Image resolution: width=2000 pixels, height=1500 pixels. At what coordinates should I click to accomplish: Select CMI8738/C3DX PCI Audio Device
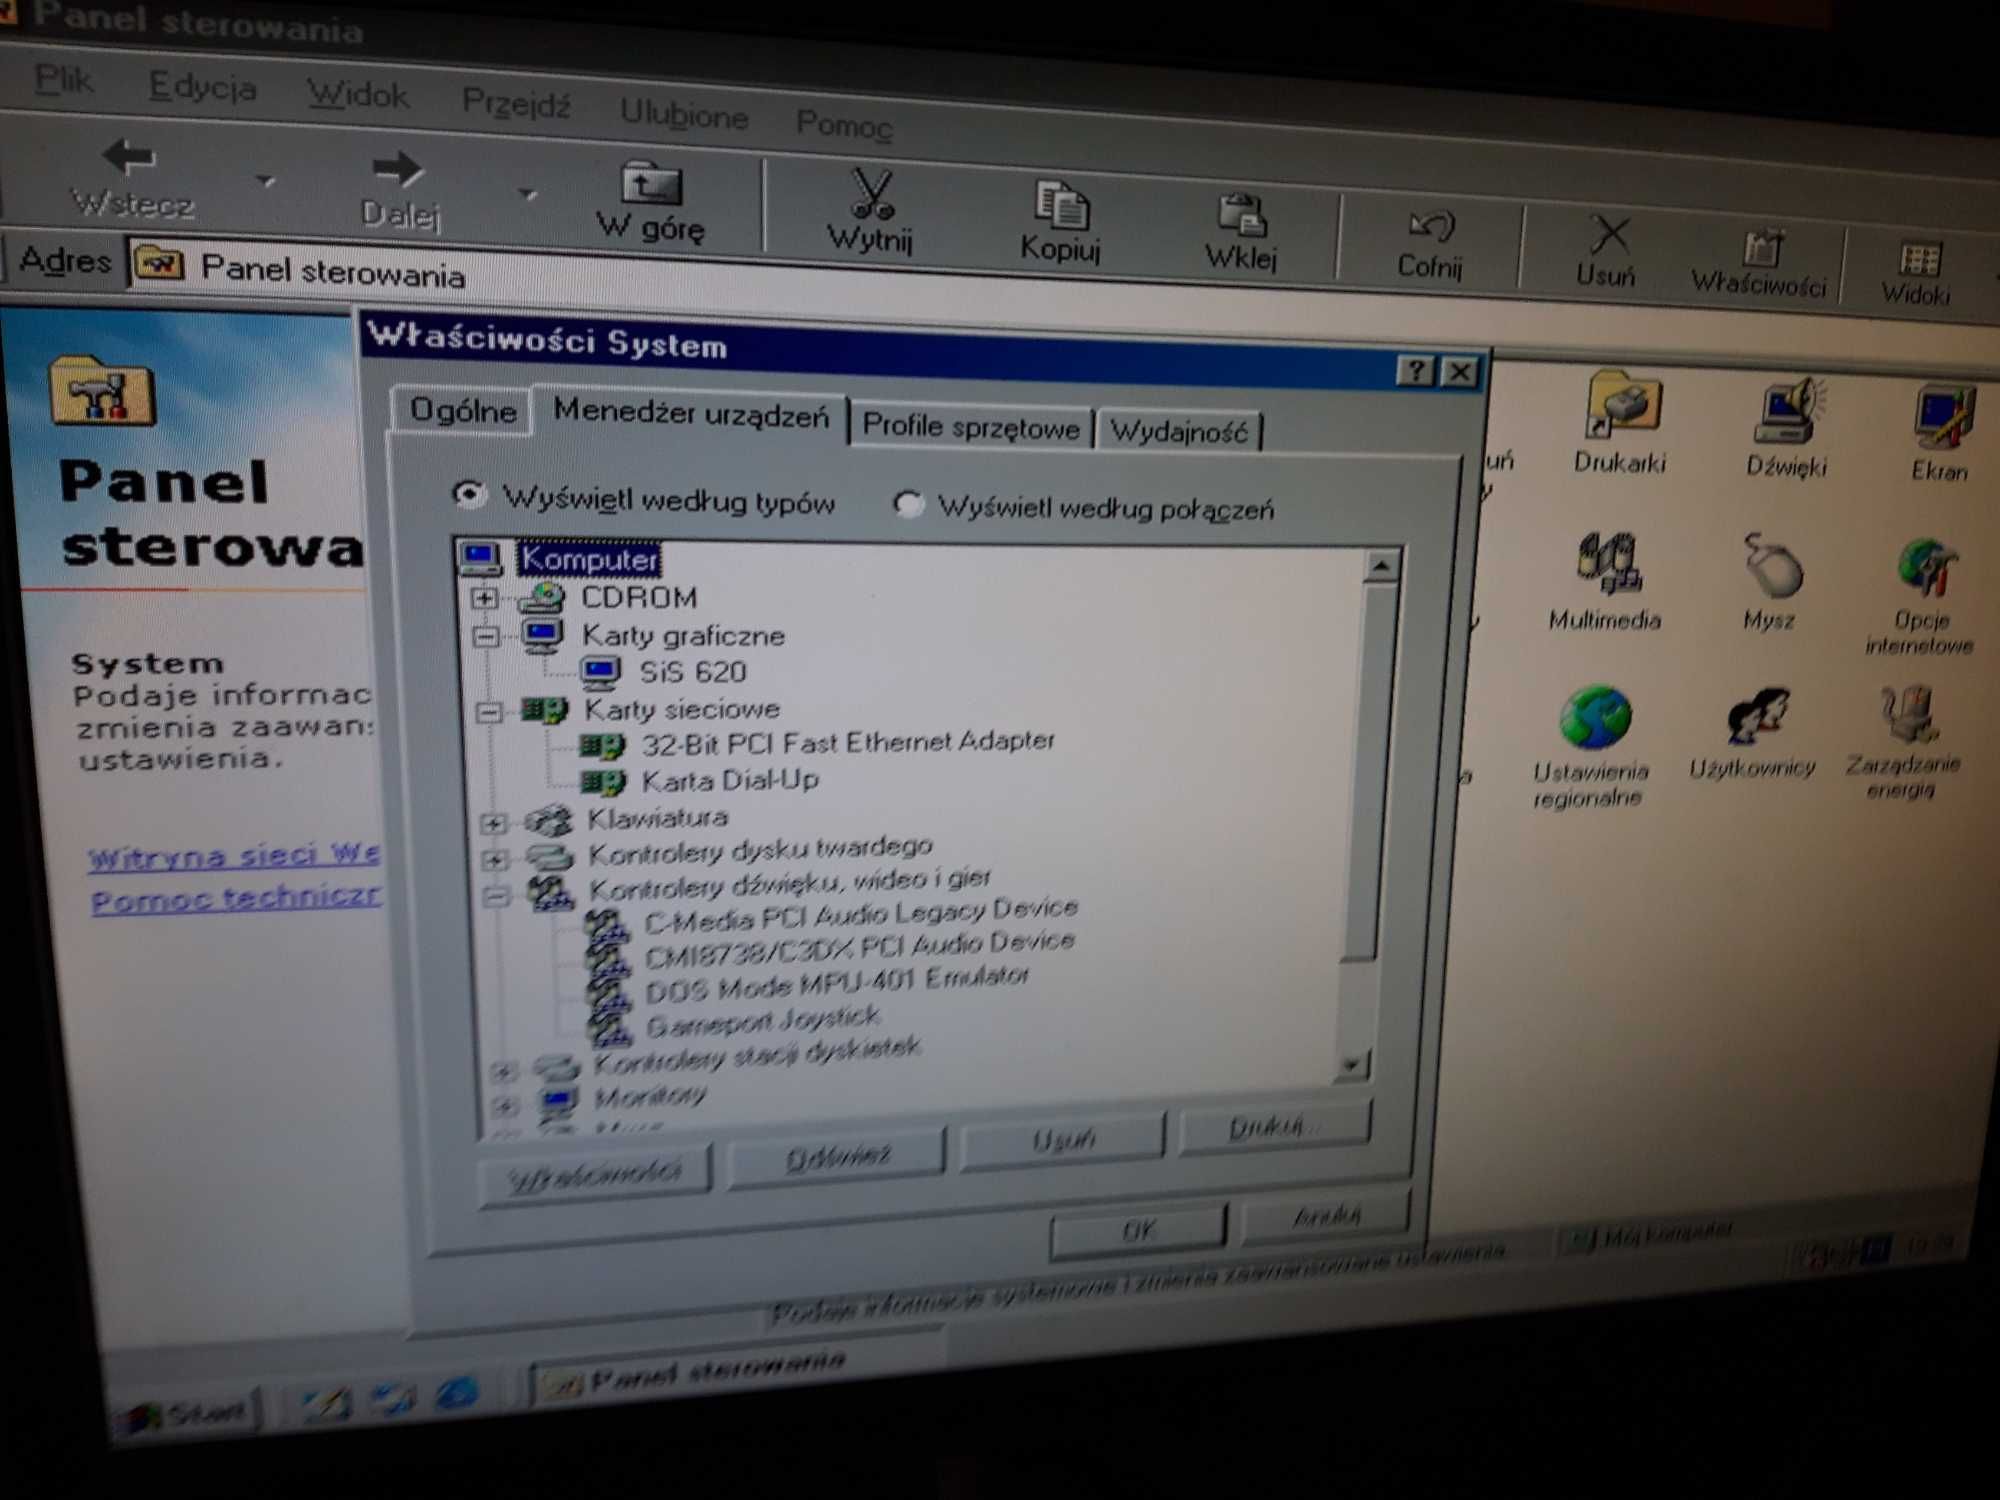pos(859,949)
